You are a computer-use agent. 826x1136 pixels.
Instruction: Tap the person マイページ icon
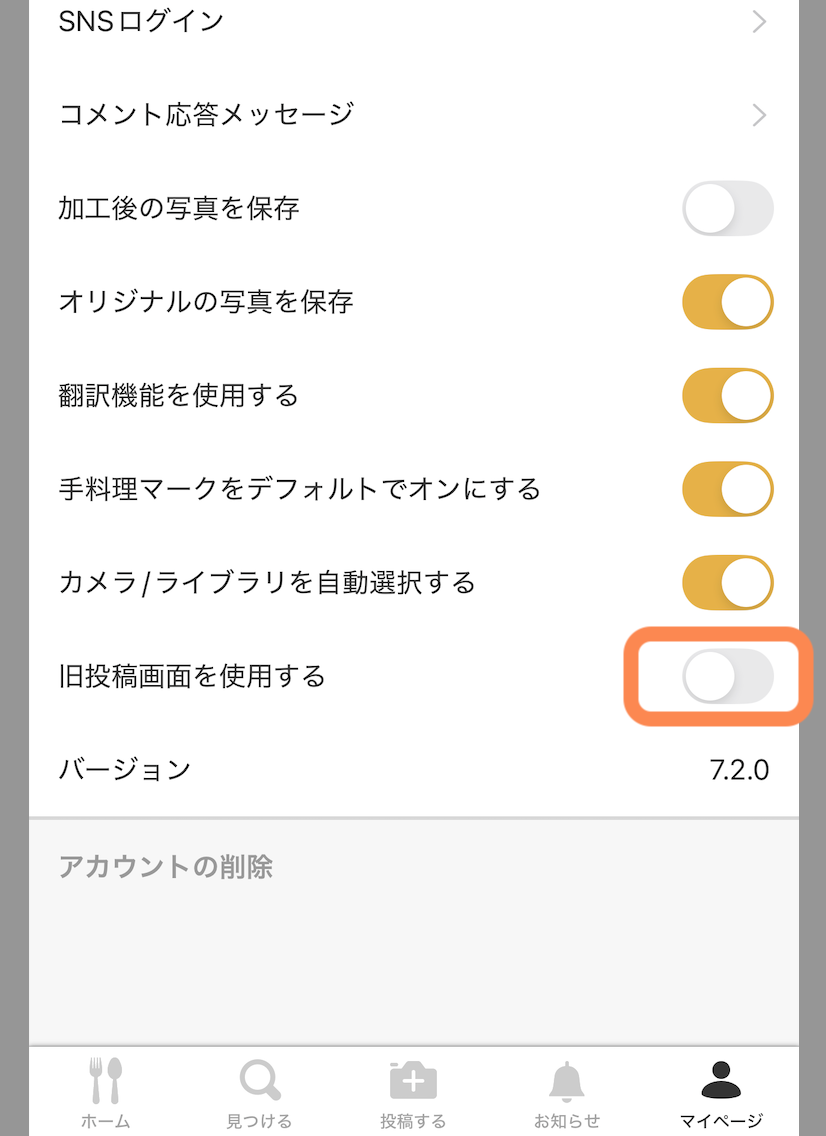pyautogui.click(x=720, y=1080)
